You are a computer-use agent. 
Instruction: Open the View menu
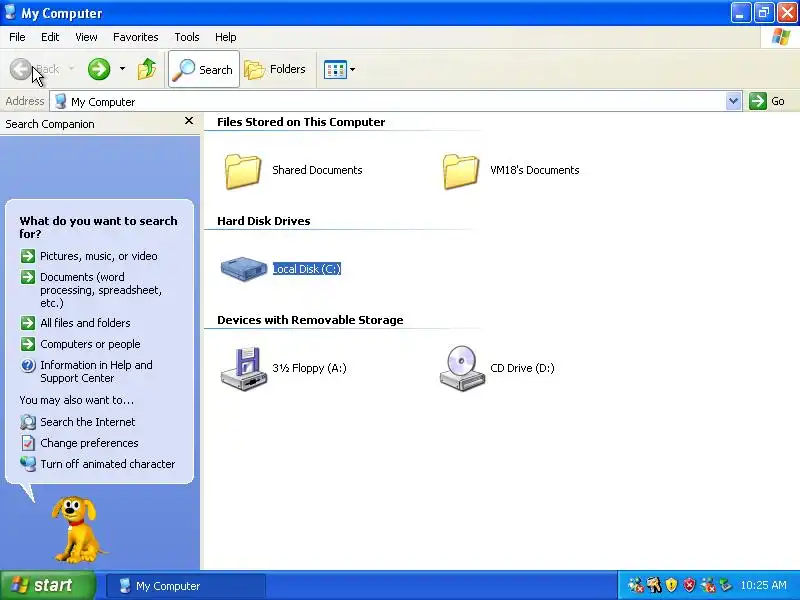86,37
